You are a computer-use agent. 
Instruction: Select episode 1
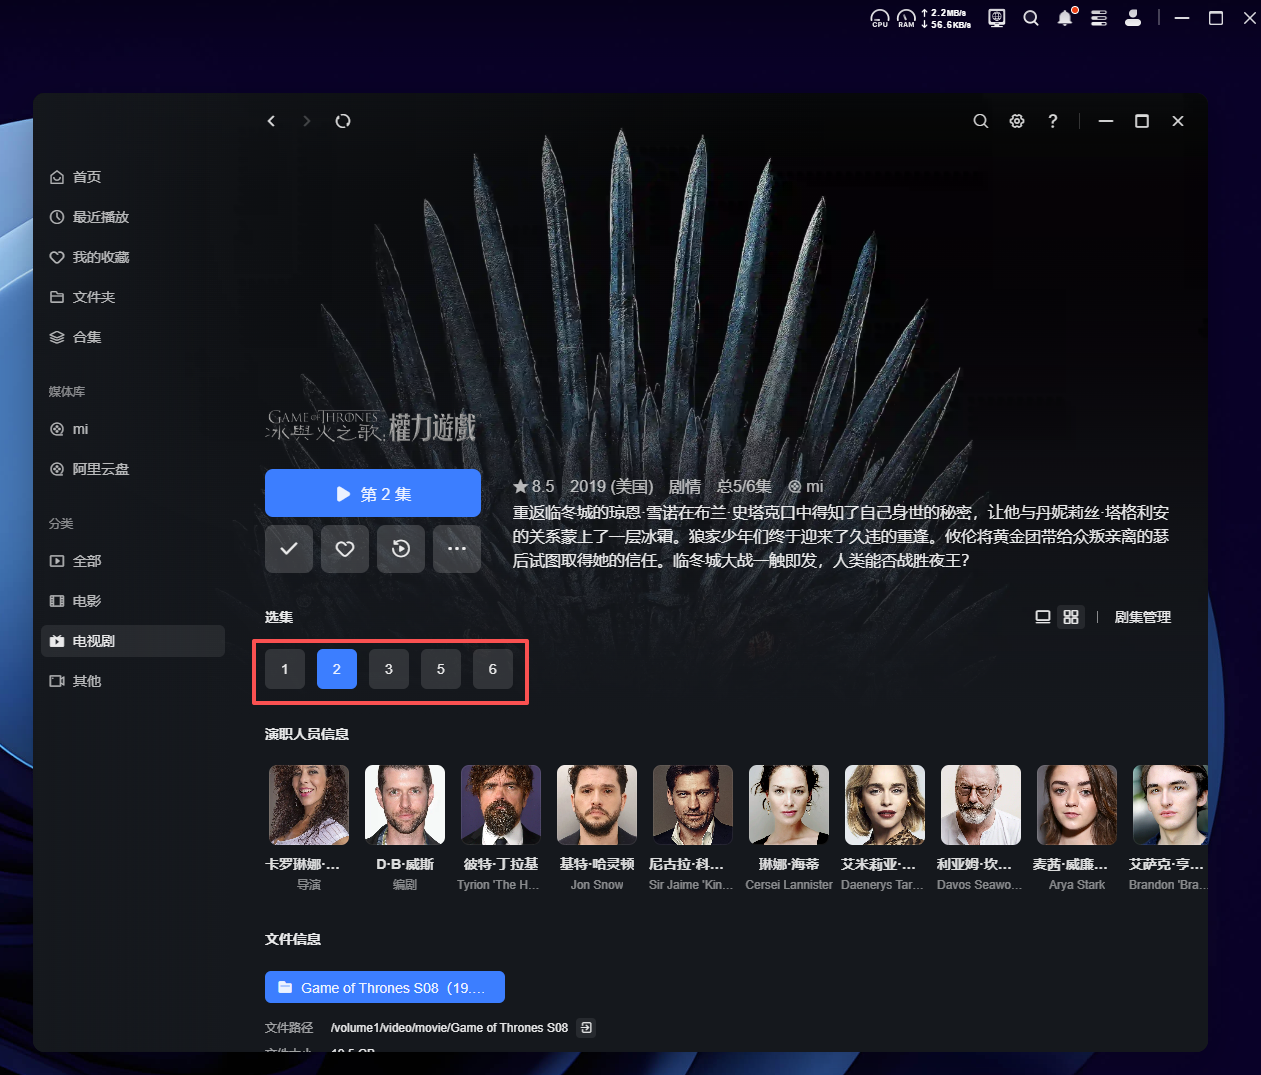[285, 669]
